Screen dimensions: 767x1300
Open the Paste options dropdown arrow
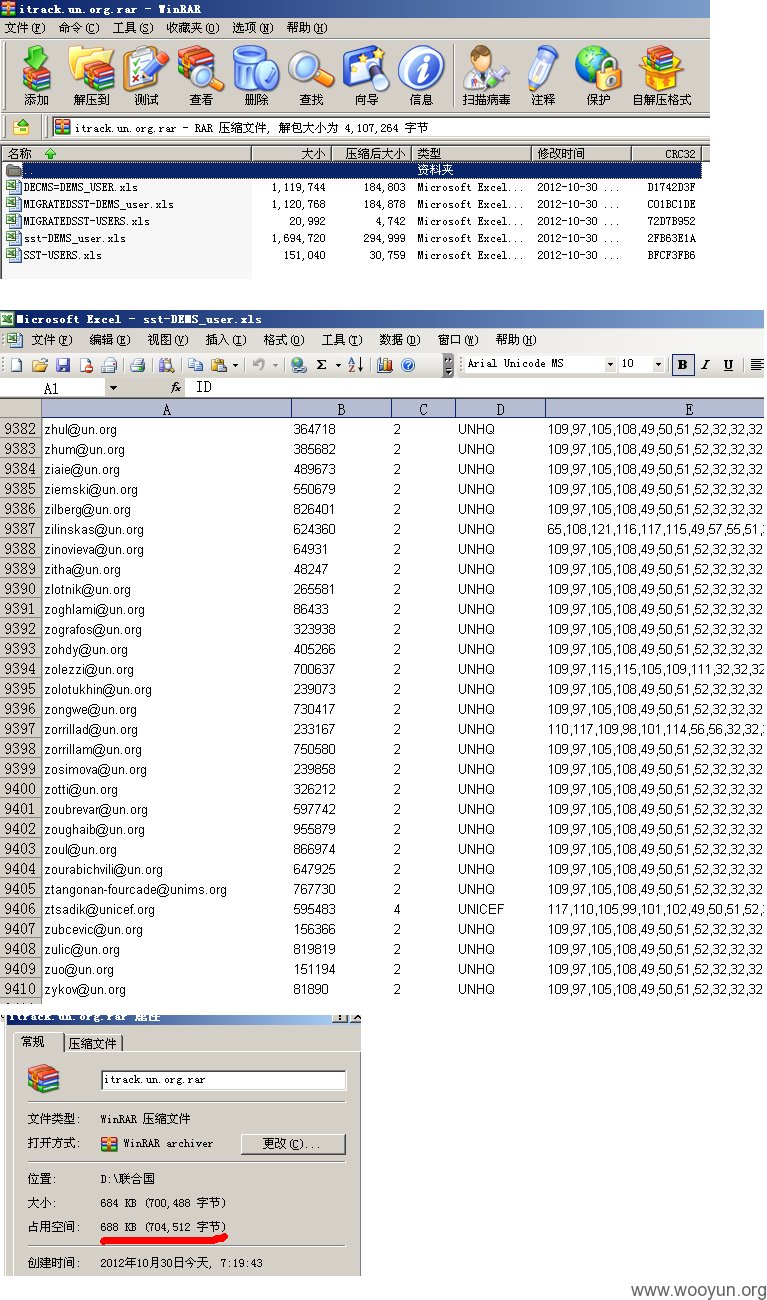click(x=235, y=365)
